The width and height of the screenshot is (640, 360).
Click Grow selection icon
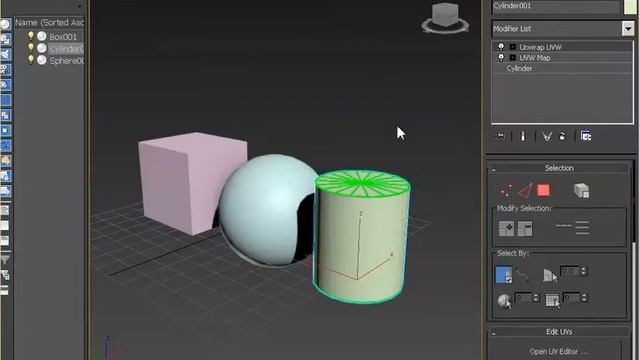[506, 229]
